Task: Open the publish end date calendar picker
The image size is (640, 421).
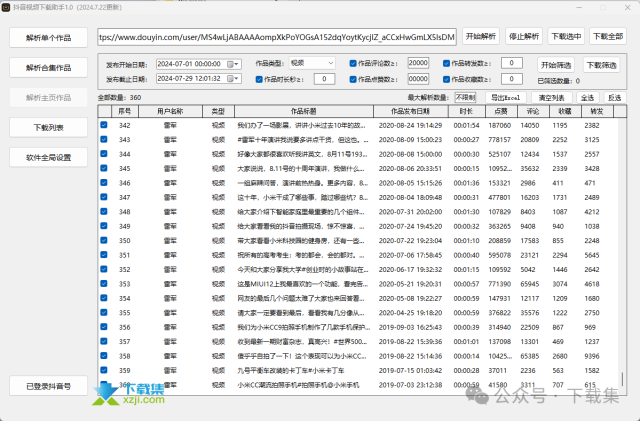Action: click(x=233, y=78)
